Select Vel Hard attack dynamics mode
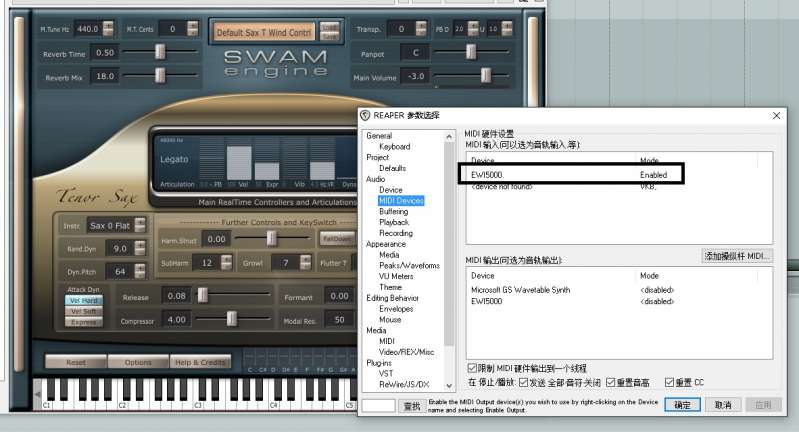The image size is (799, 438). pyautogui.click(x=82, y=300)
